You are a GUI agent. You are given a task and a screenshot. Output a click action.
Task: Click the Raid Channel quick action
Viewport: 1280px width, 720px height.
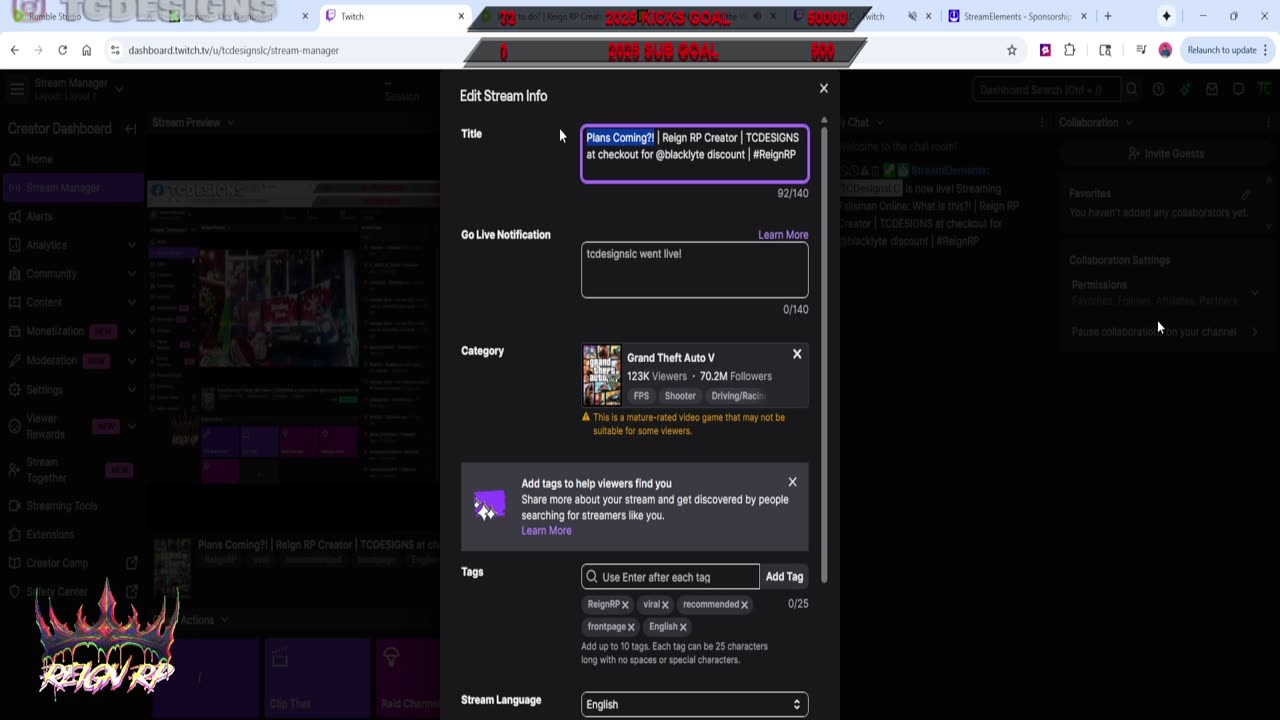pos(410,677)
